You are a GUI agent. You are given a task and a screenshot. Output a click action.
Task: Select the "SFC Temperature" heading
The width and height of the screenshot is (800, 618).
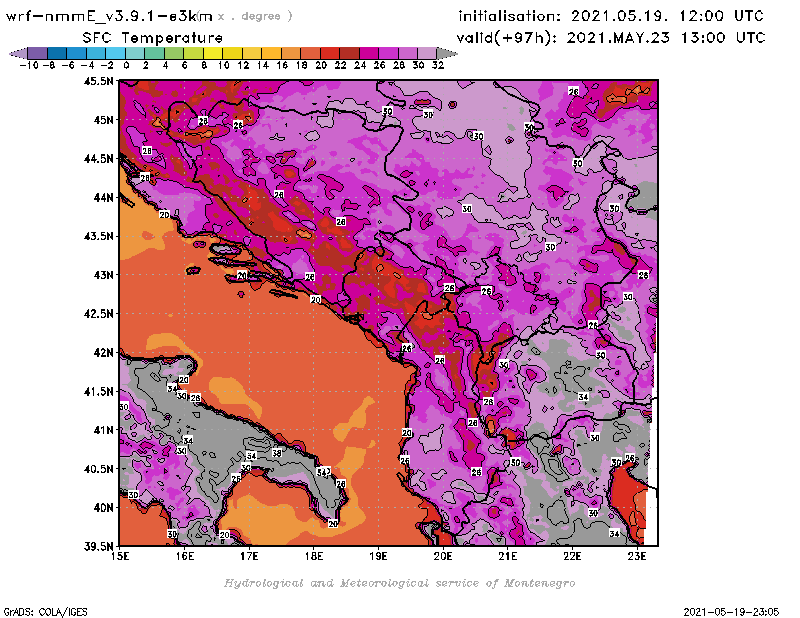point(153,38)
